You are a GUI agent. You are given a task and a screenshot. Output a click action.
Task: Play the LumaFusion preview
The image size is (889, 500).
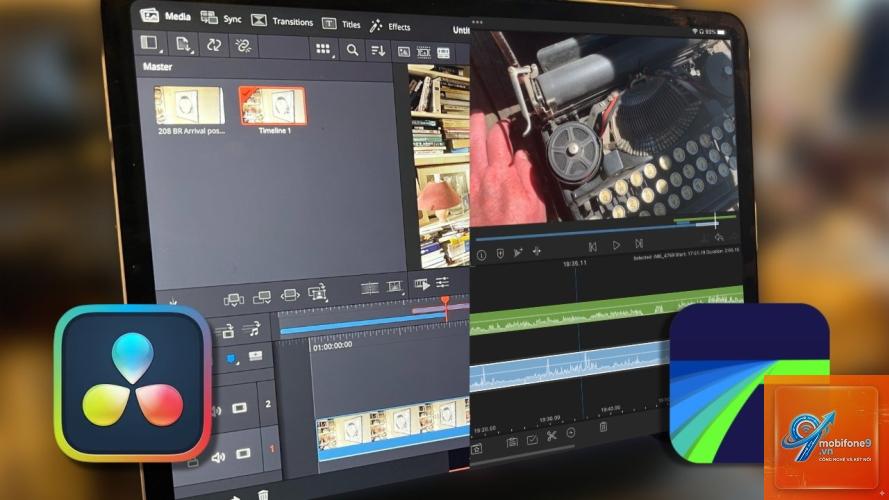coord(616,245)
